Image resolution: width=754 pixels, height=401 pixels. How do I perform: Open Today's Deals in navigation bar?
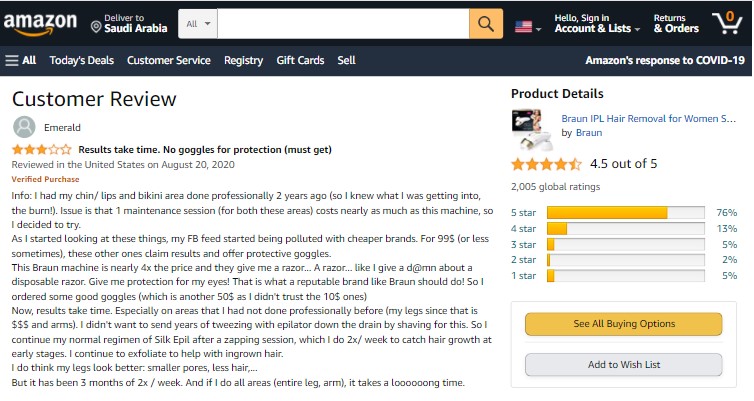tap(81, 60)
